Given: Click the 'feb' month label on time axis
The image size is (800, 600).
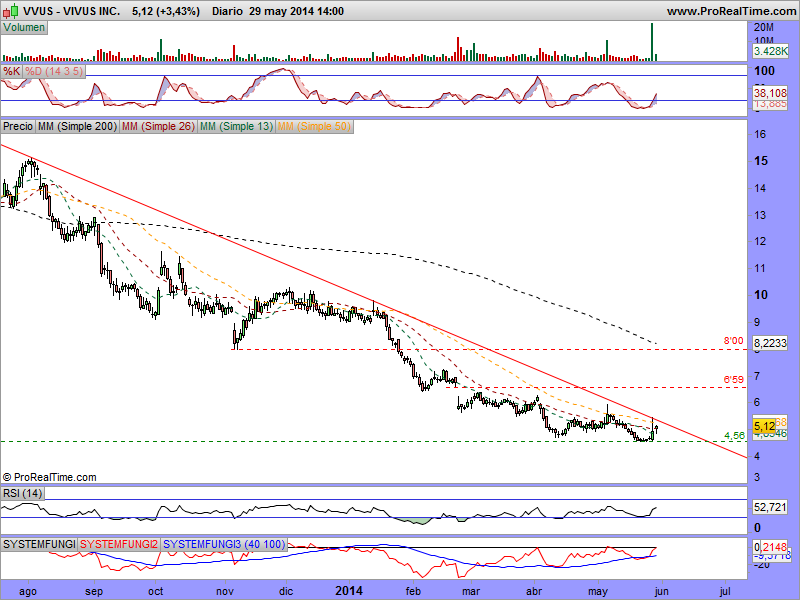Looking at the screenshot, I should 413,591.
